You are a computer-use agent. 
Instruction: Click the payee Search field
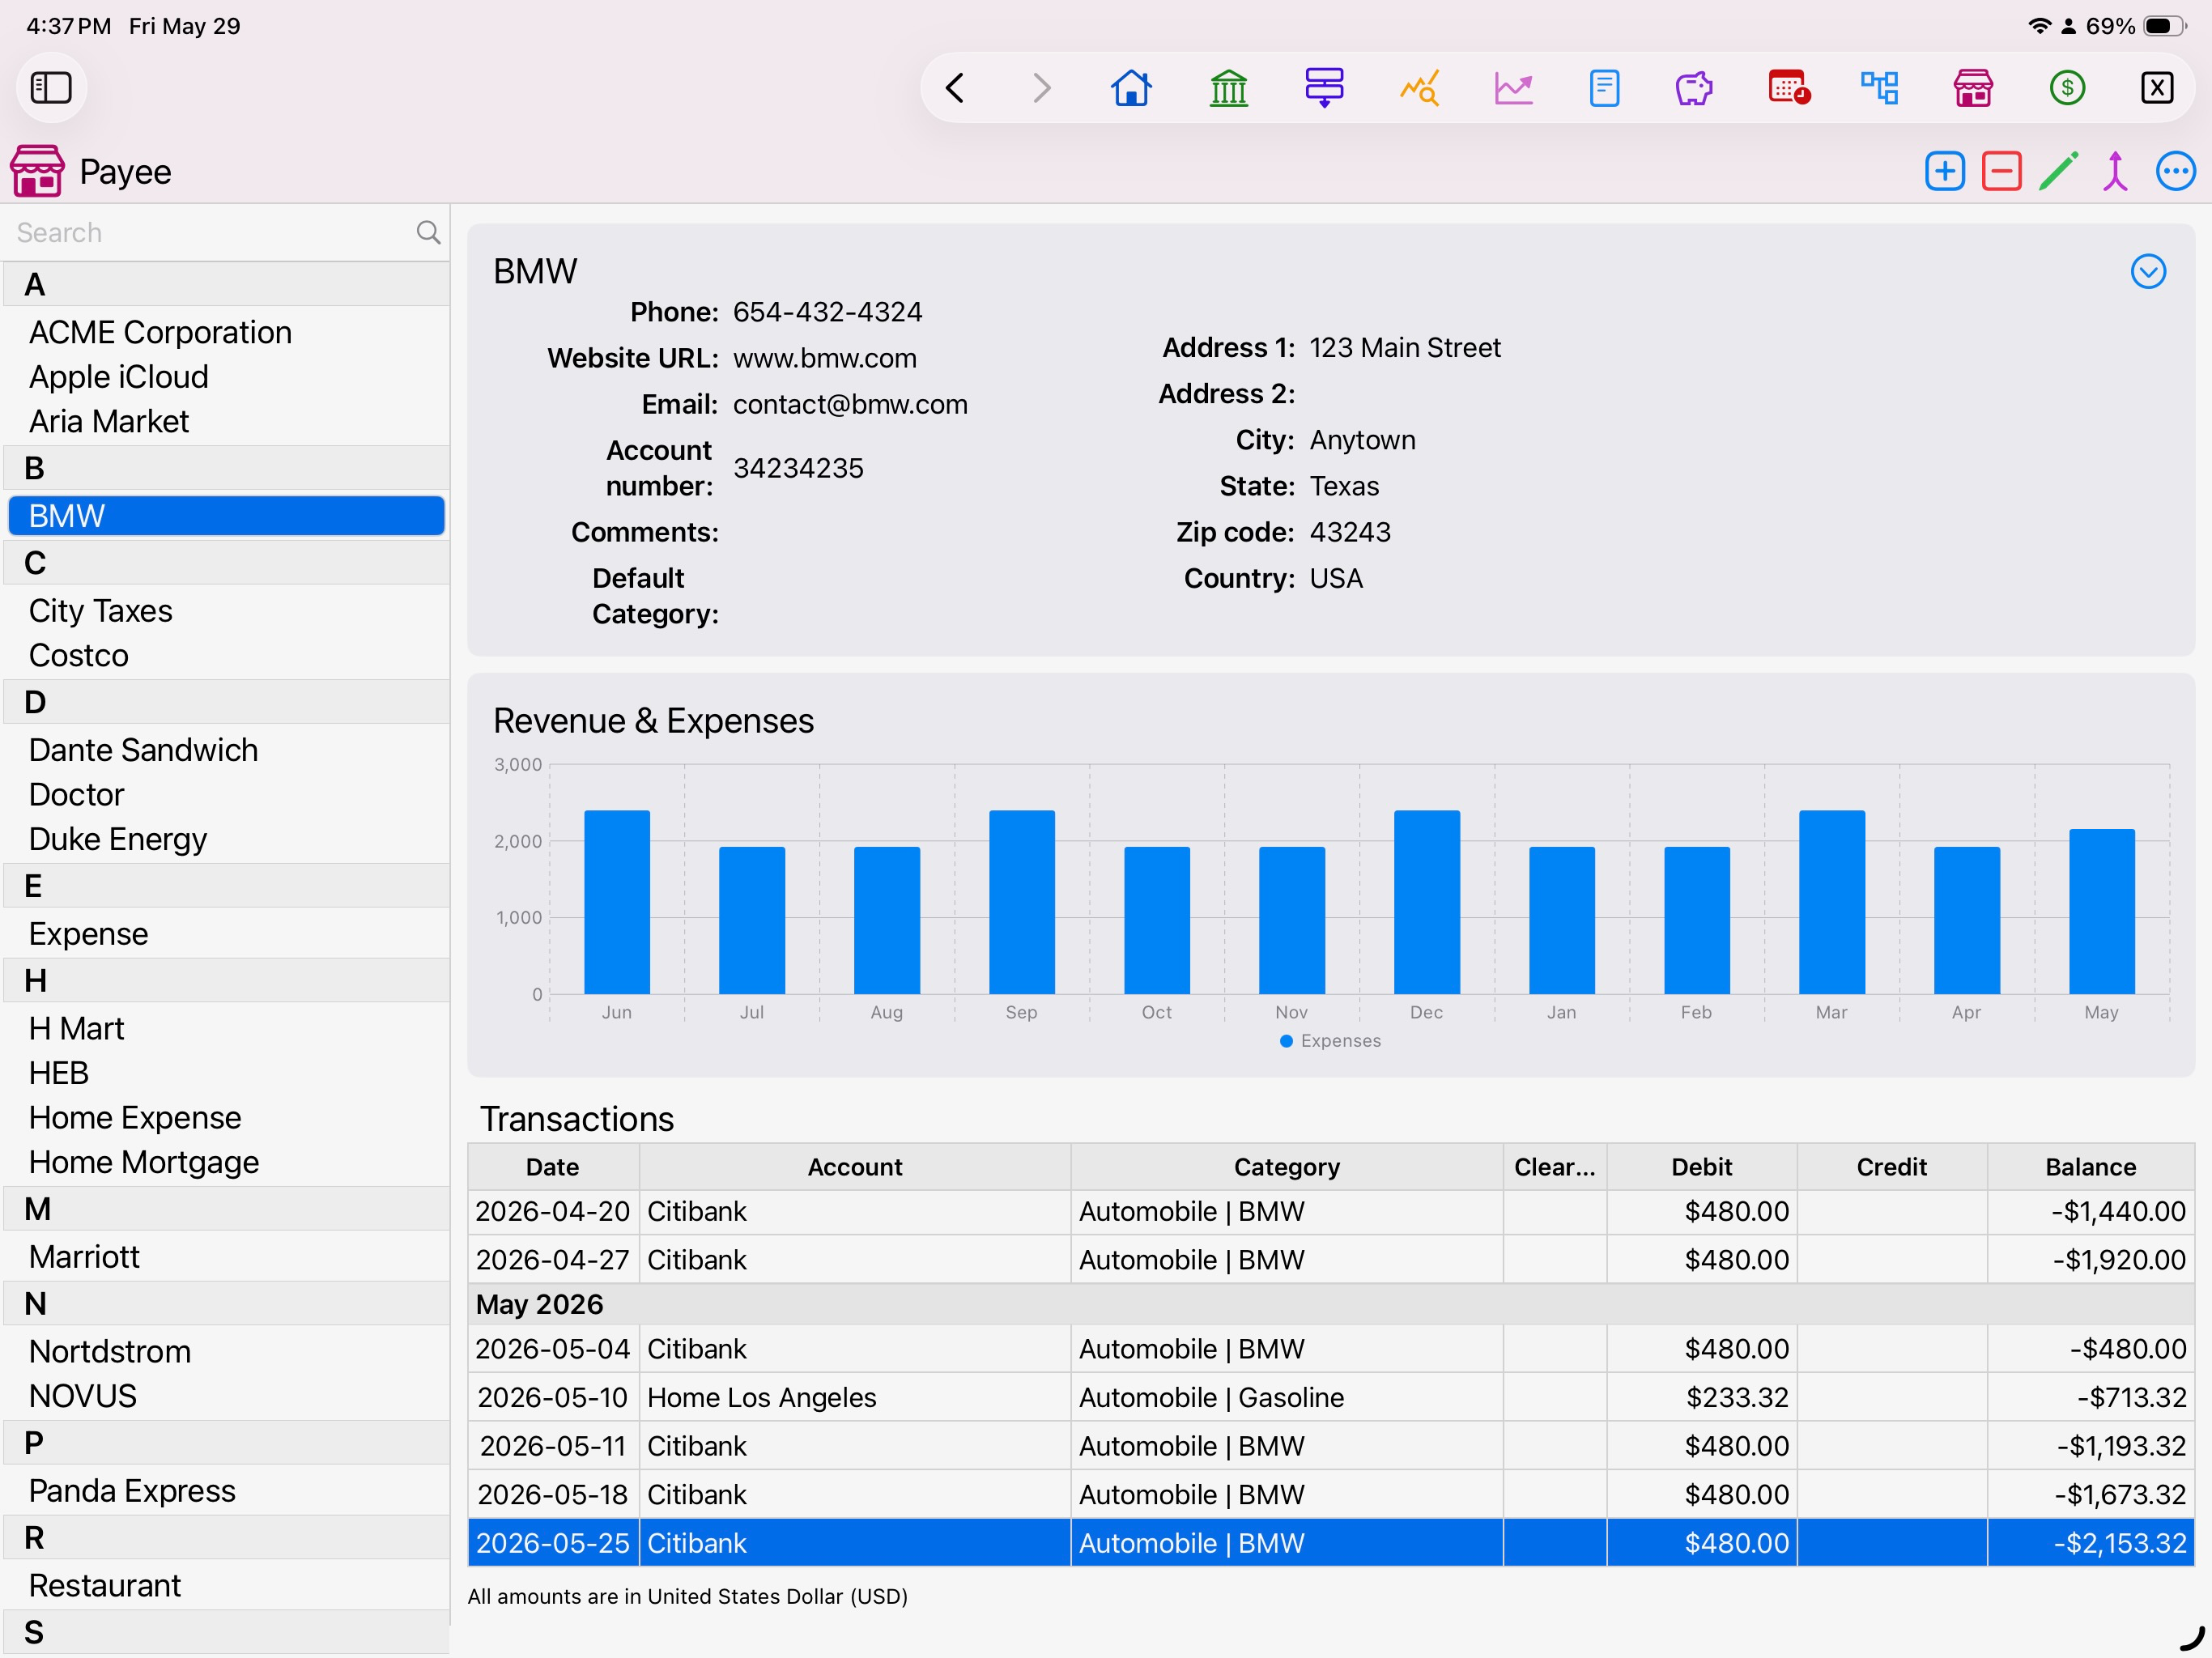[210, 233]
